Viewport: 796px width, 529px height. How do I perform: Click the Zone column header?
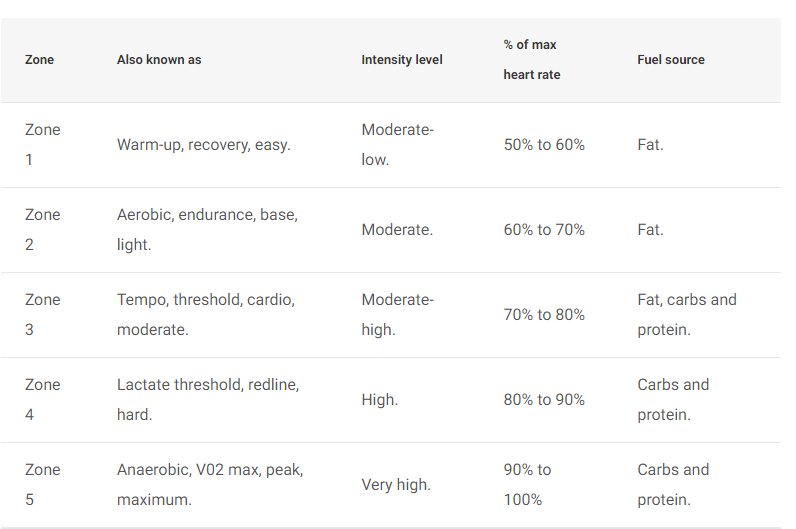tap(39, 60)
